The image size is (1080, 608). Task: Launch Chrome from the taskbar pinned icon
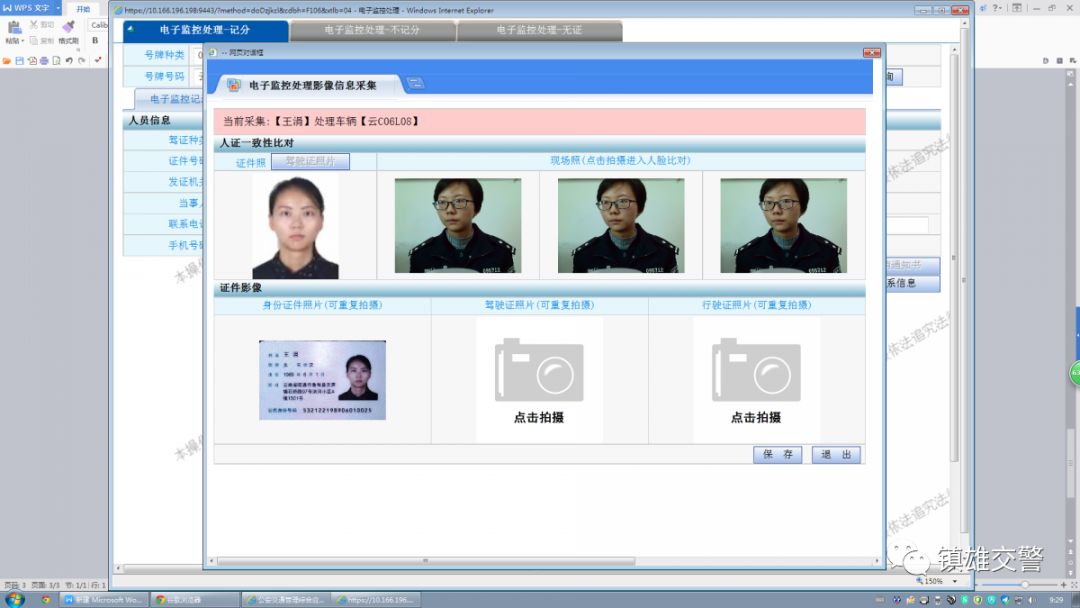point(45,600)
